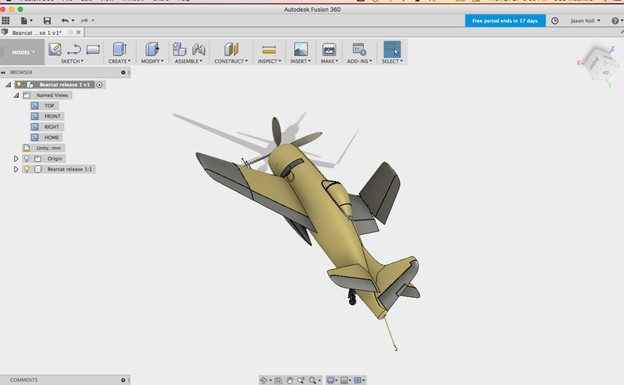Screen dimensions: 624x385
Task: Select the New Component assemble tool
Action: [179, 49]
